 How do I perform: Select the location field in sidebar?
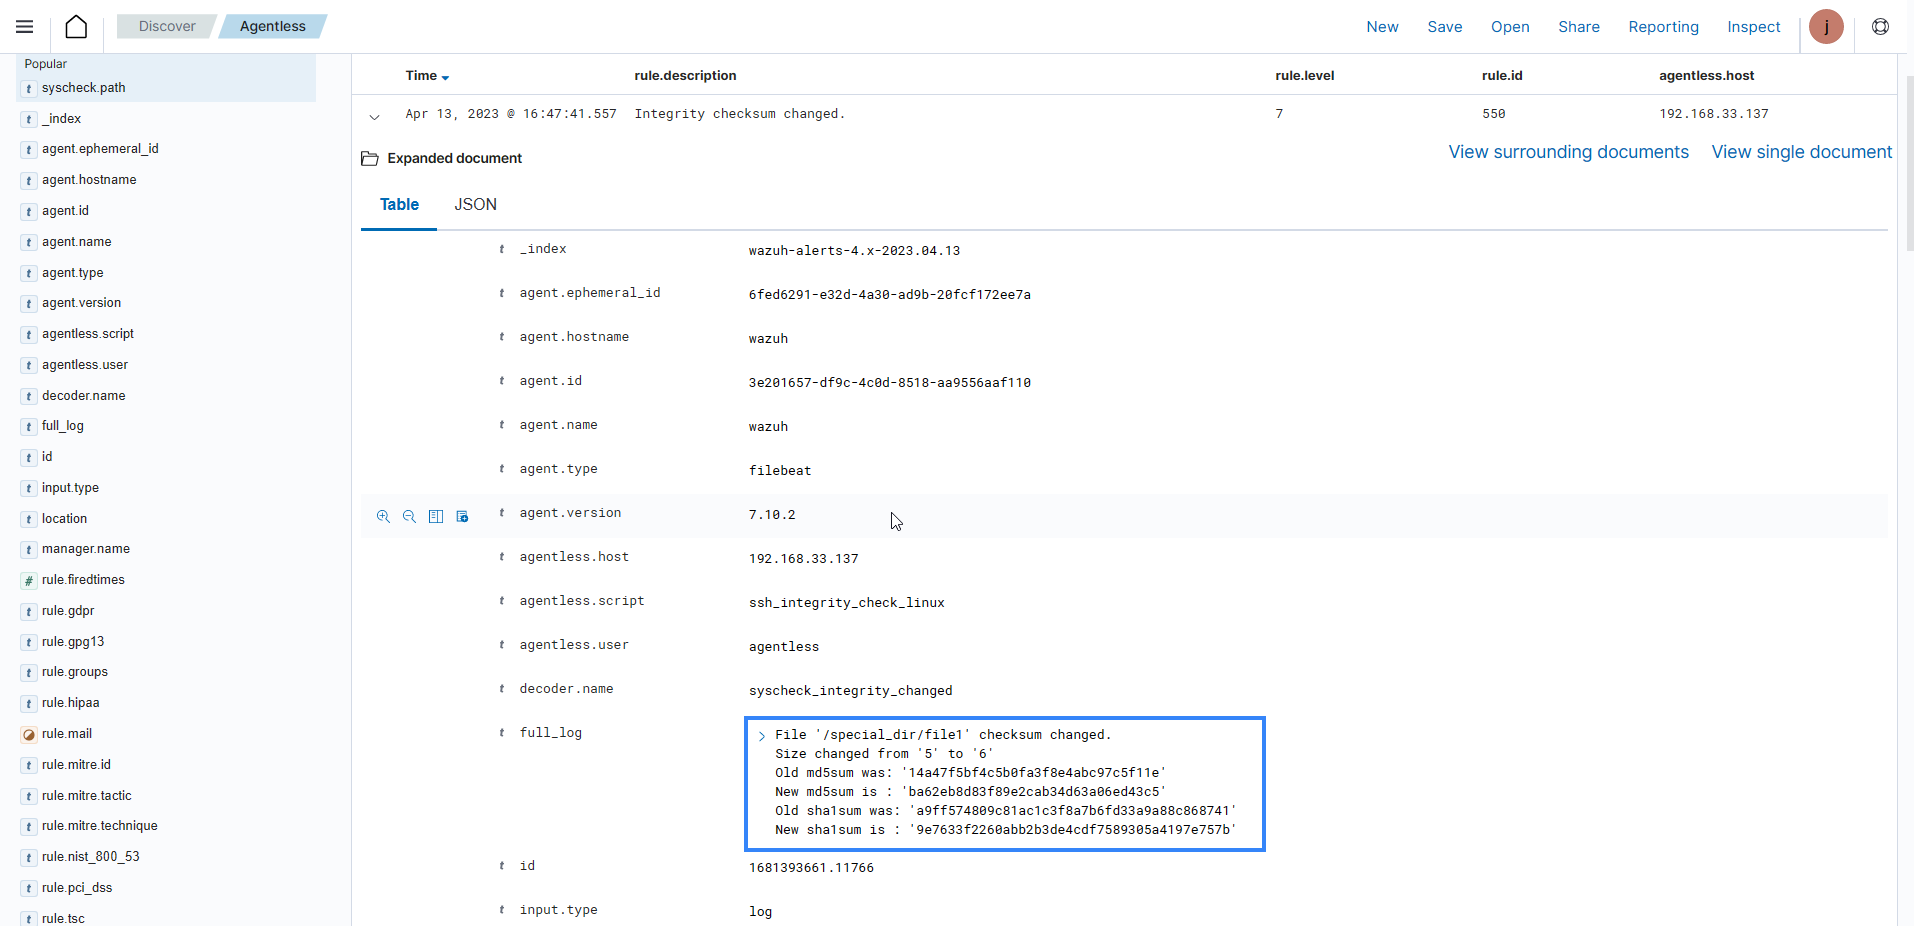(64, 519)
